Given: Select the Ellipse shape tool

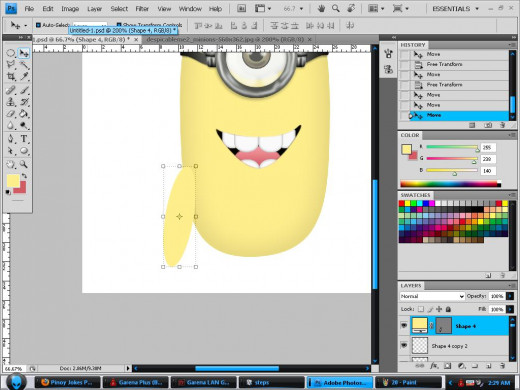Looking at the screenshot, I should 24,151.
